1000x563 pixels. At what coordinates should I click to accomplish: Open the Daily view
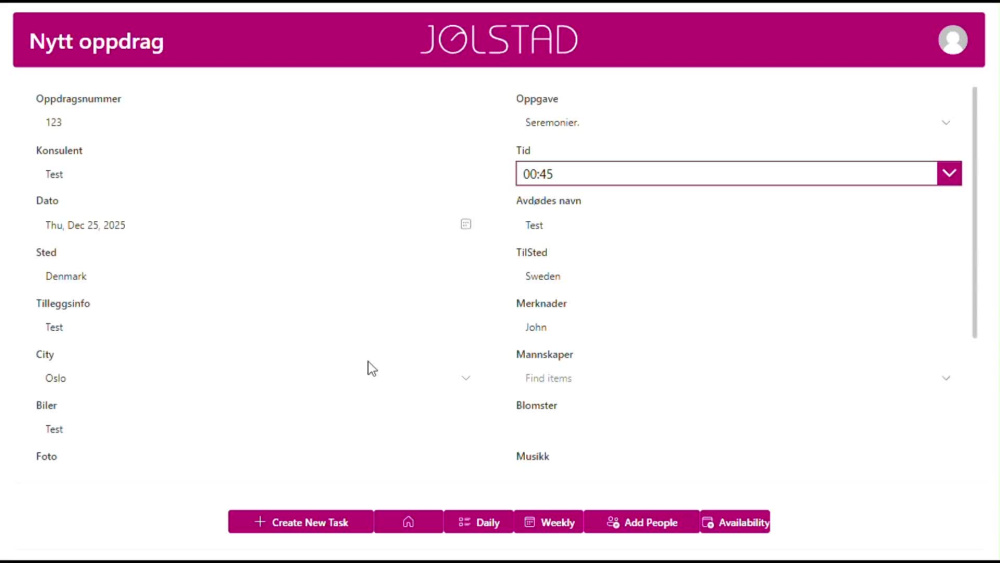pyautogui.click(x=478, y=522)
